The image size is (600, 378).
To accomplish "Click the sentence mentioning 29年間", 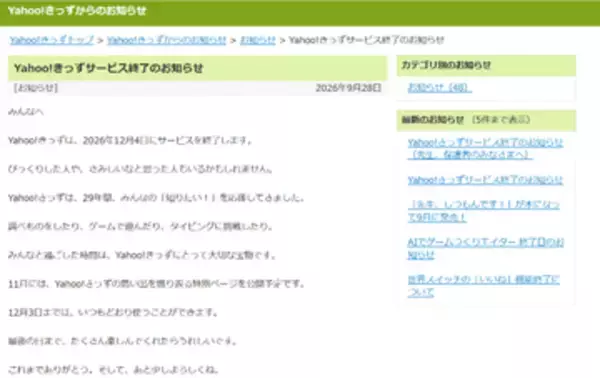I will coord(156,198).
